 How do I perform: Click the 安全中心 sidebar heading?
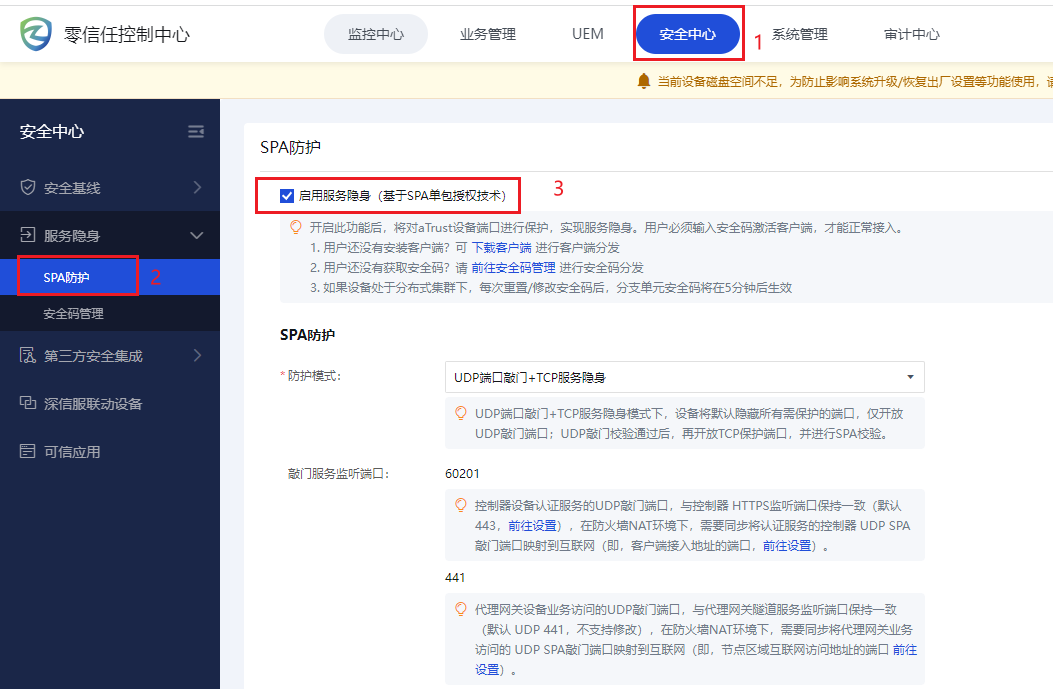(52, 132)
